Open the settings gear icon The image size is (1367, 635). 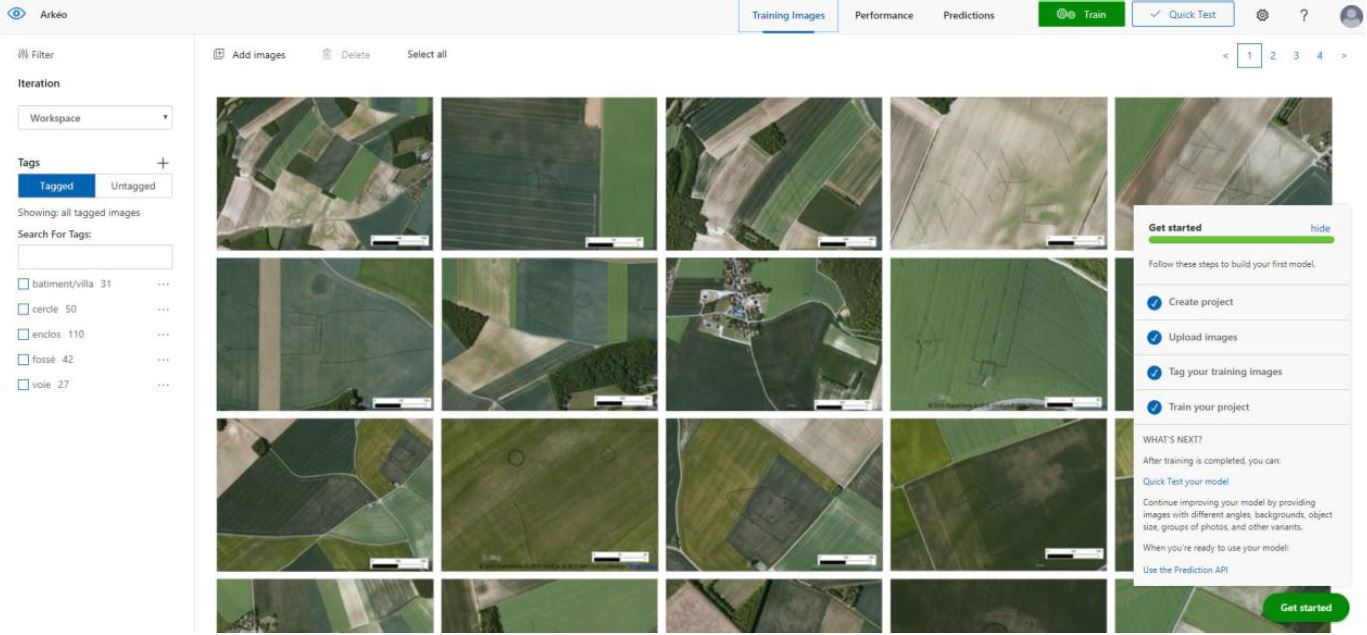(1262, 15)
